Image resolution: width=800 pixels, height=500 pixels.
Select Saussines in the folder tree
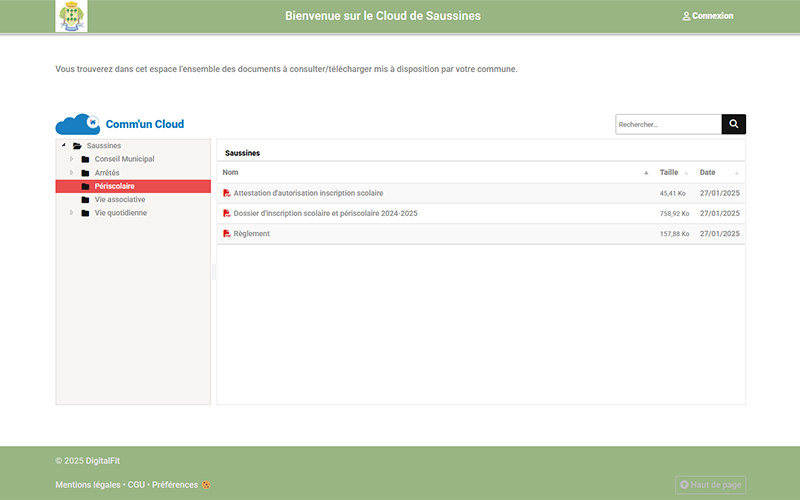(104, 146)
